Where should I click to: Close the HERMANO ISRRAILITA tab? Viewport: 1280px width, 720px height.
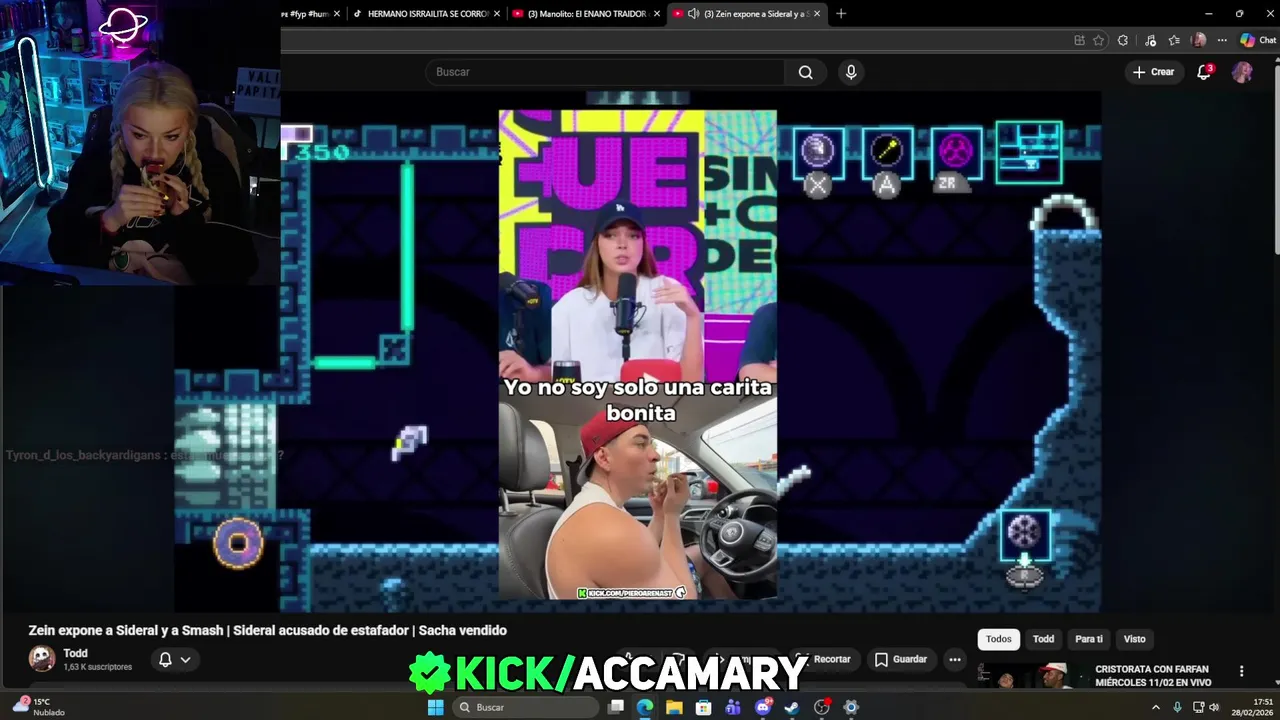click(497, 14)
